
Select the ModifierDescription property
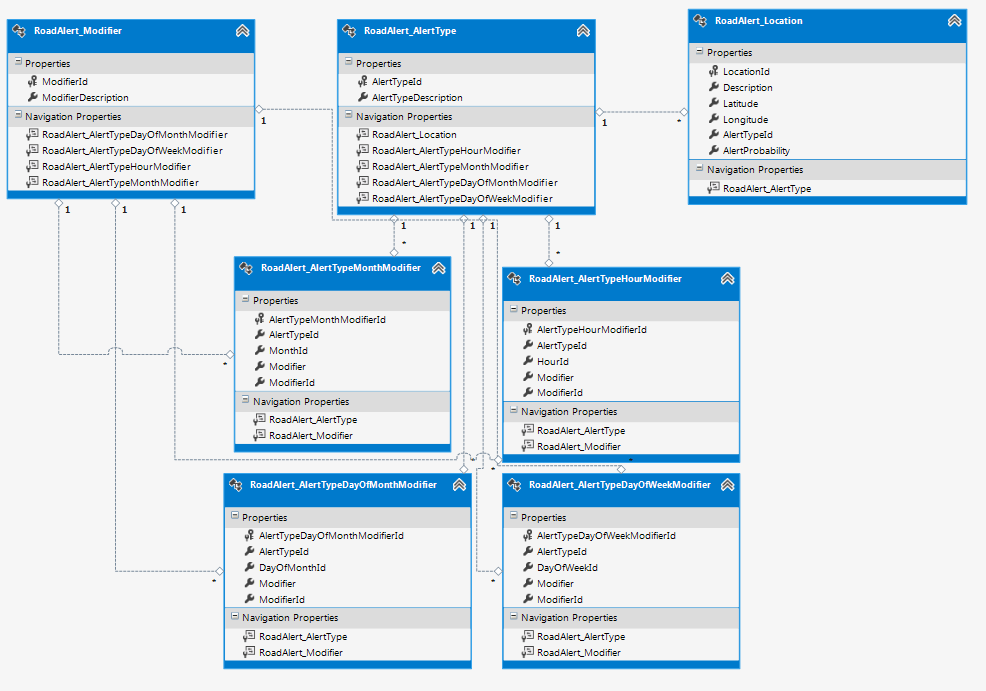(x=85, y=98)
